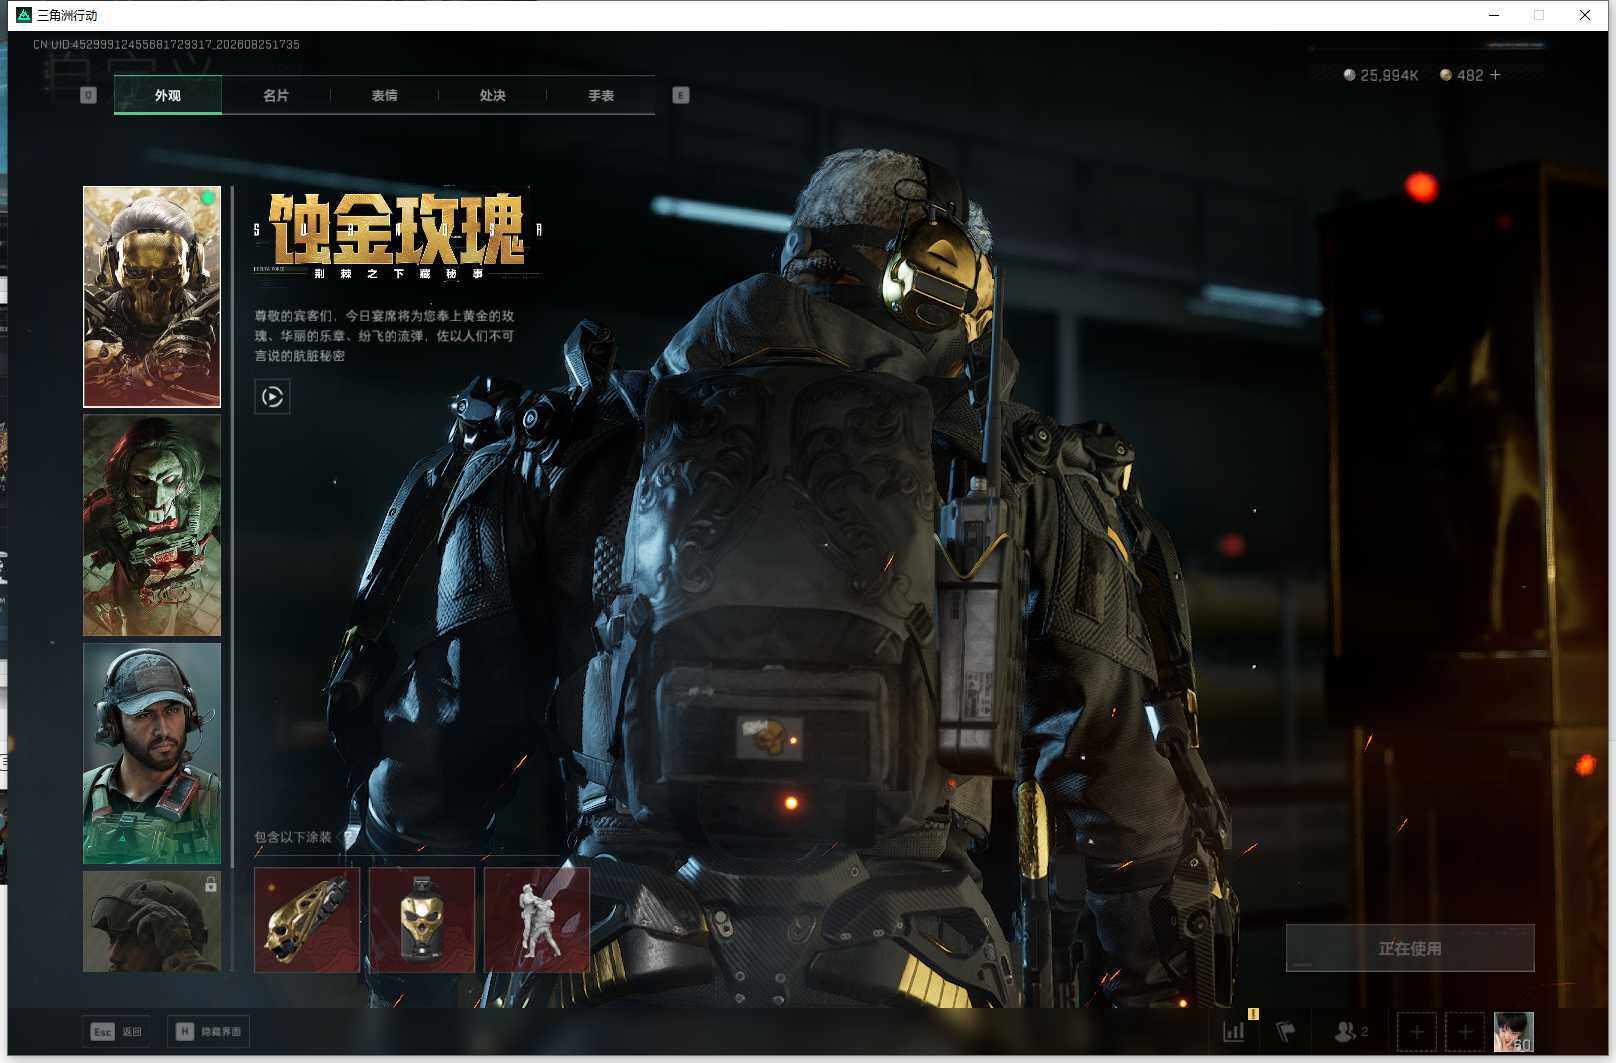The width and height of the screenshot is (1616, 1063).
Task: Open the 手表 tab
Action: tap(601, 95)
